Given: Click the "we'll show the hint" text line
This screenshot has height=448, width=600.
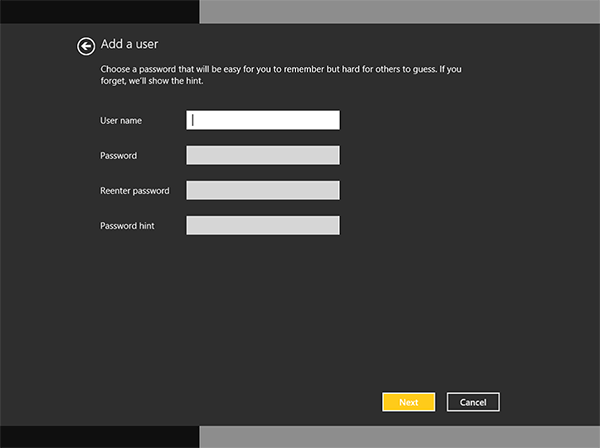Looking at the screenshot, I should pos(160,81).
